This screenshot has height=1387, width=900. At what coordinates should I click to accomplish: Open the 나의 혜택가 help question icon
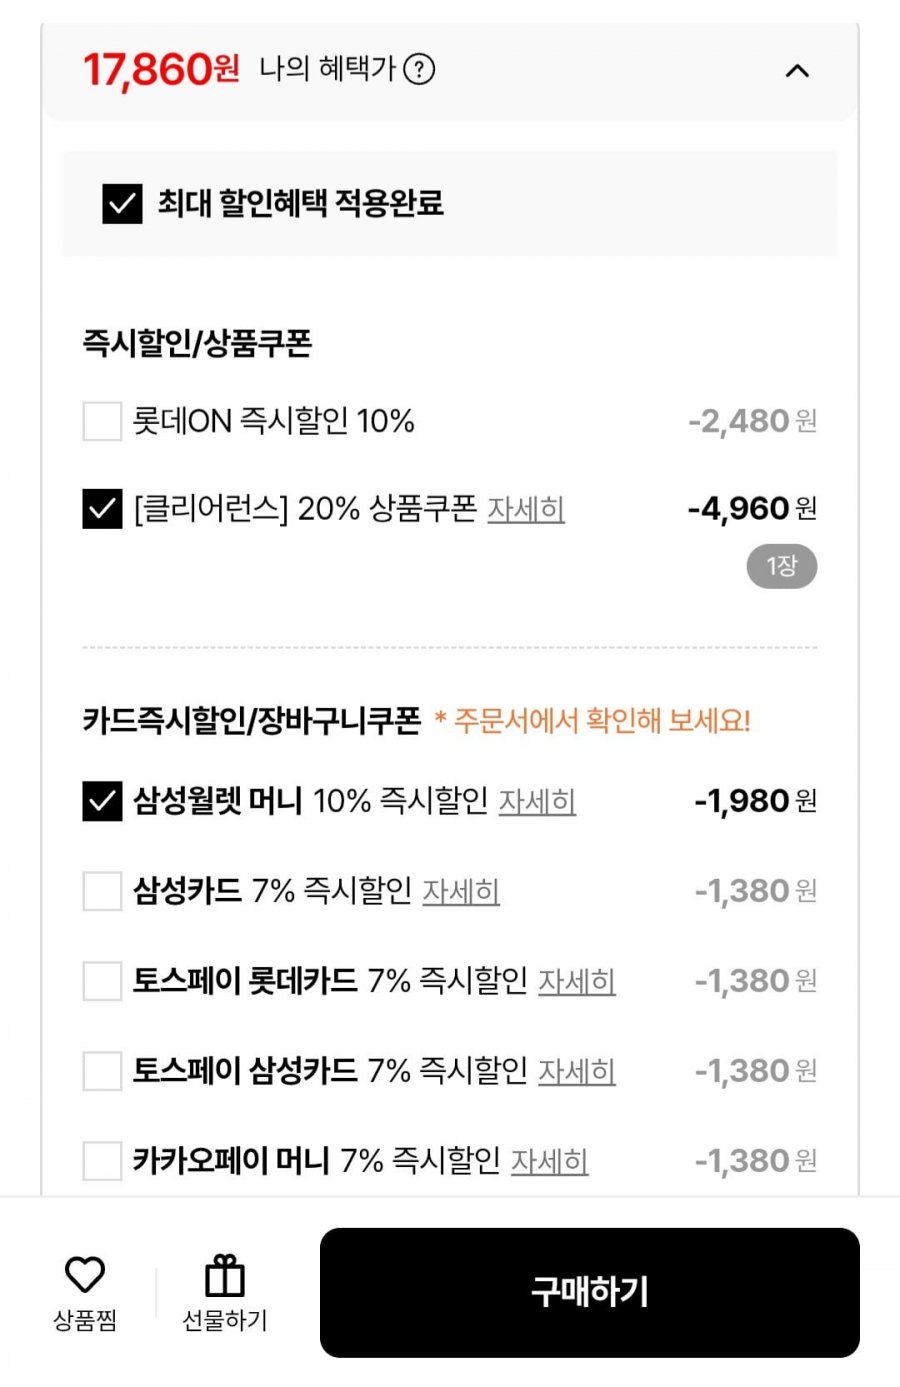coord(419,70)
